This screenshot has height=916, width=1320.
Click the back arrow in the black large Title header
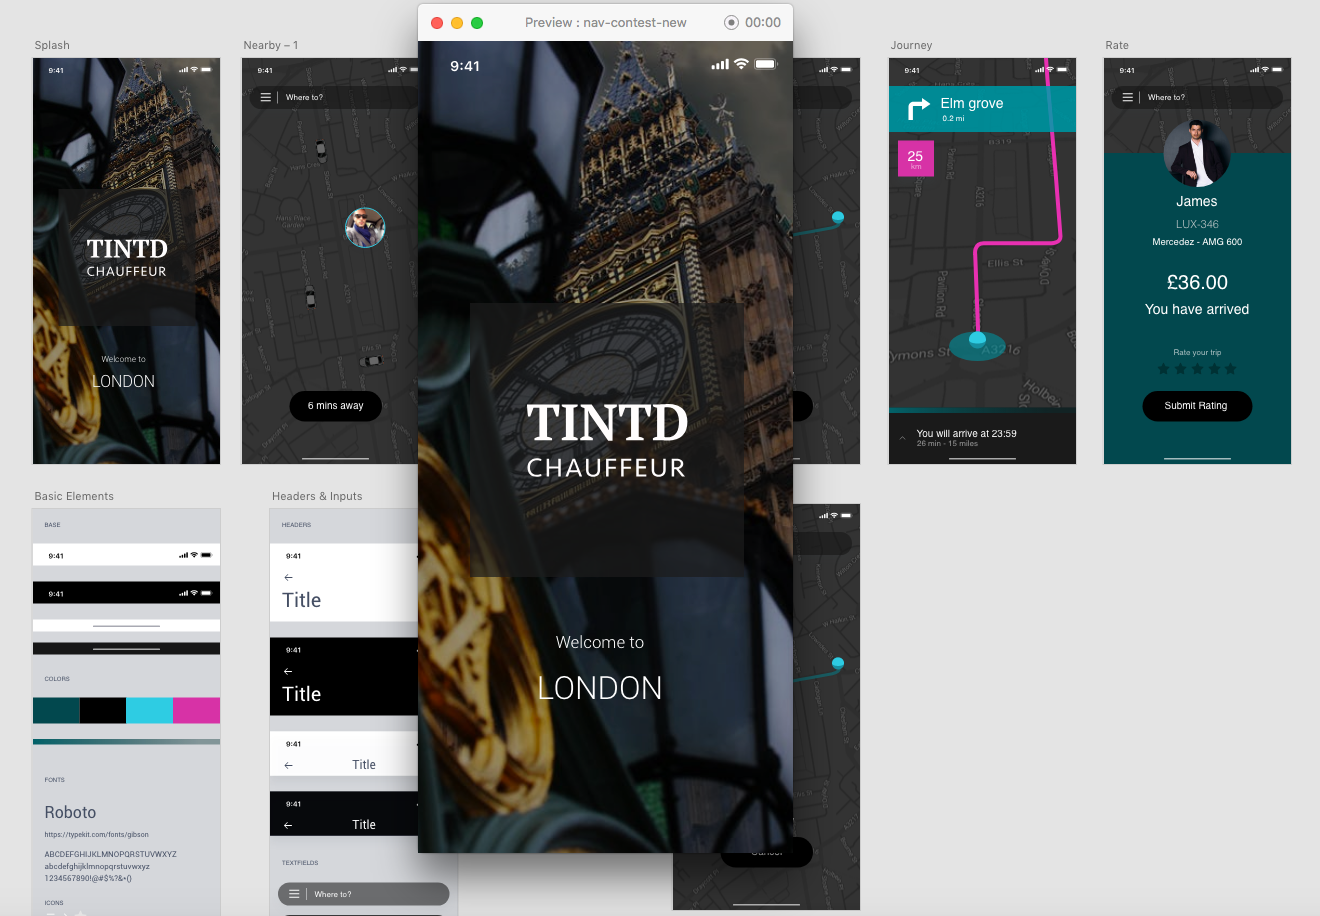288,671
